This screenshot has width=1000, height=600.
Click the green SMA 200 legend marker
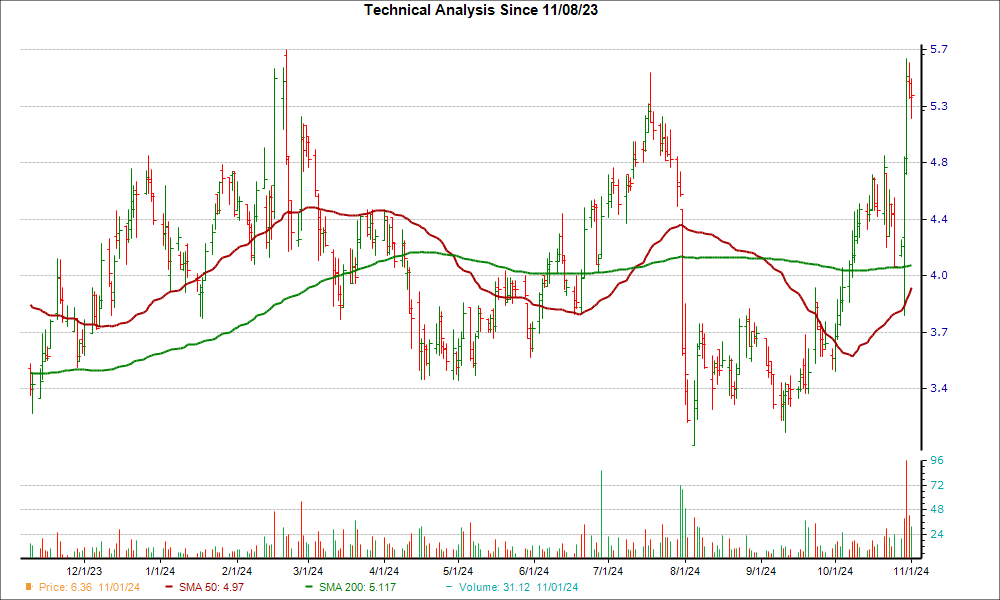click(x=309, y=587)
